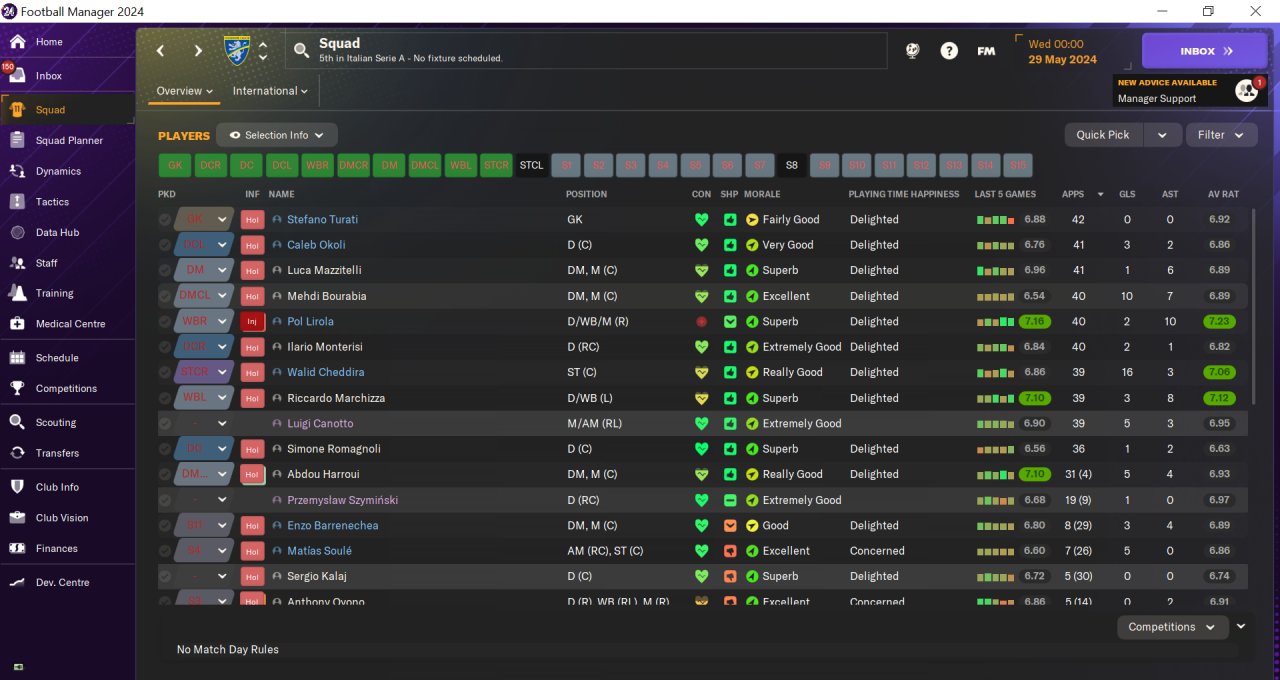
Task: Open the Dynamics sidebar icon
Action: point(17,171)
